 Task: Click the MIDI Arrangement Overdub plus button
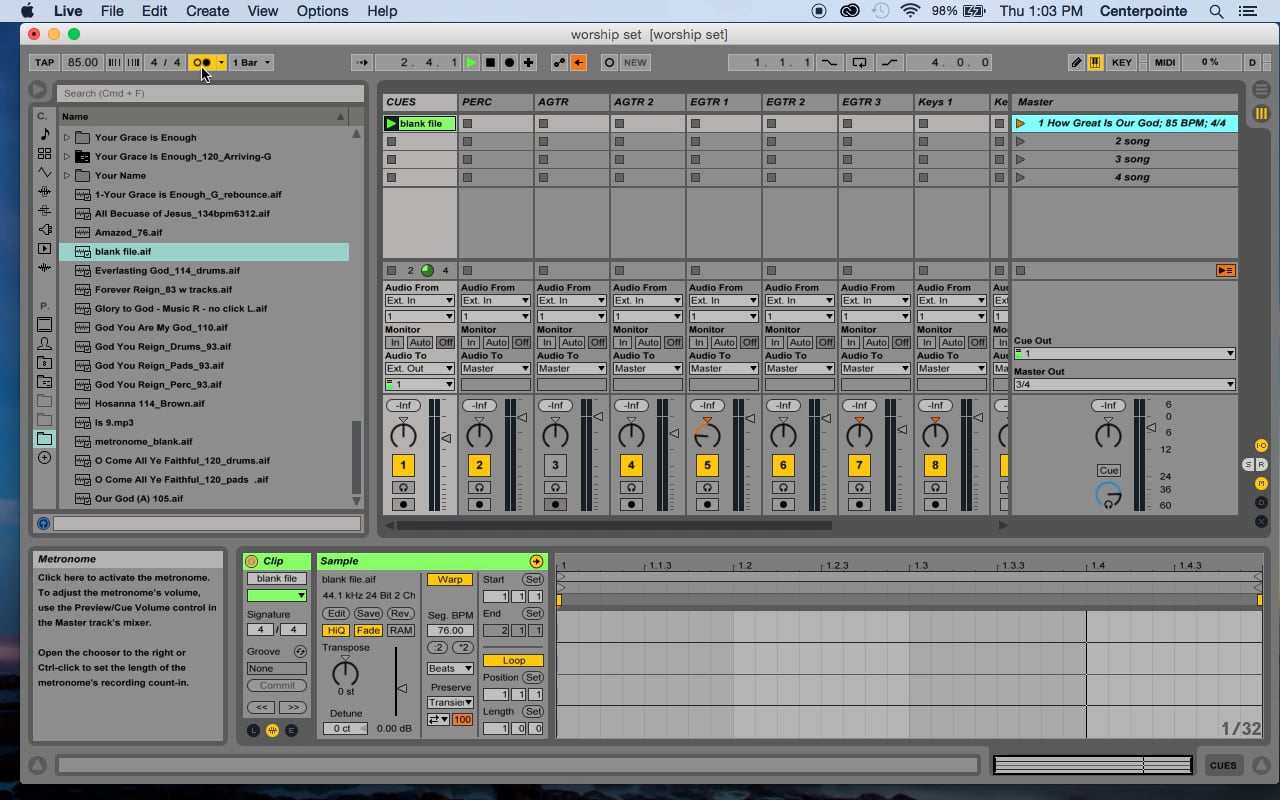coord(528,62)
